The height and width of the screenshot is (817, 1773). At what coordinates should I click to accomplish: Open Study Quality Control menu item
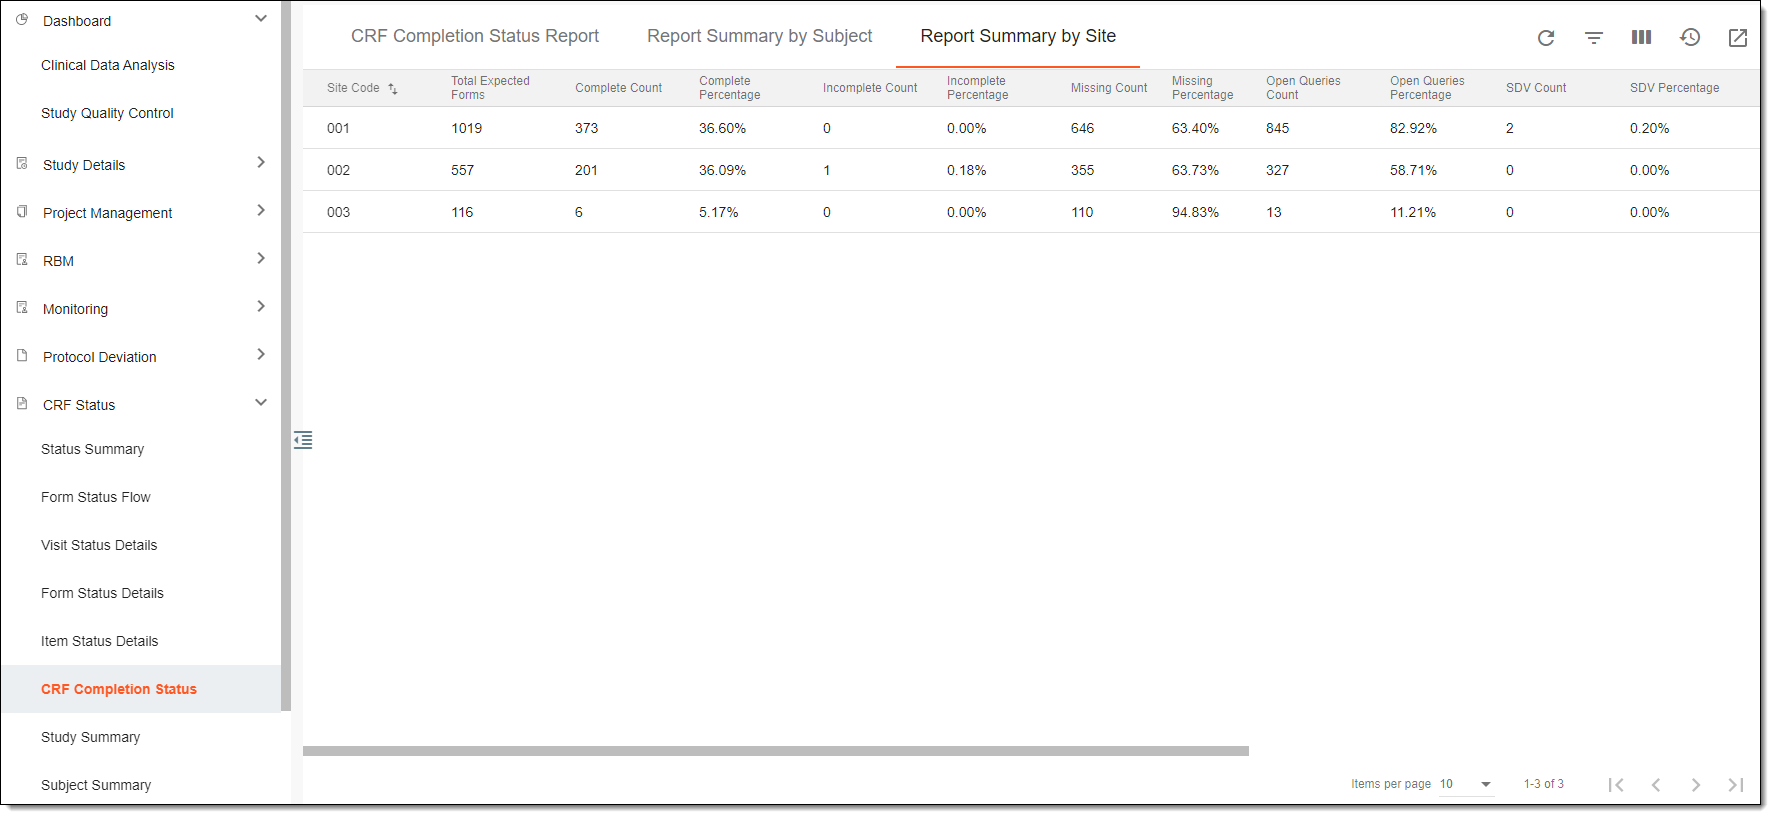pyautogui.click(x=107, y=113)
